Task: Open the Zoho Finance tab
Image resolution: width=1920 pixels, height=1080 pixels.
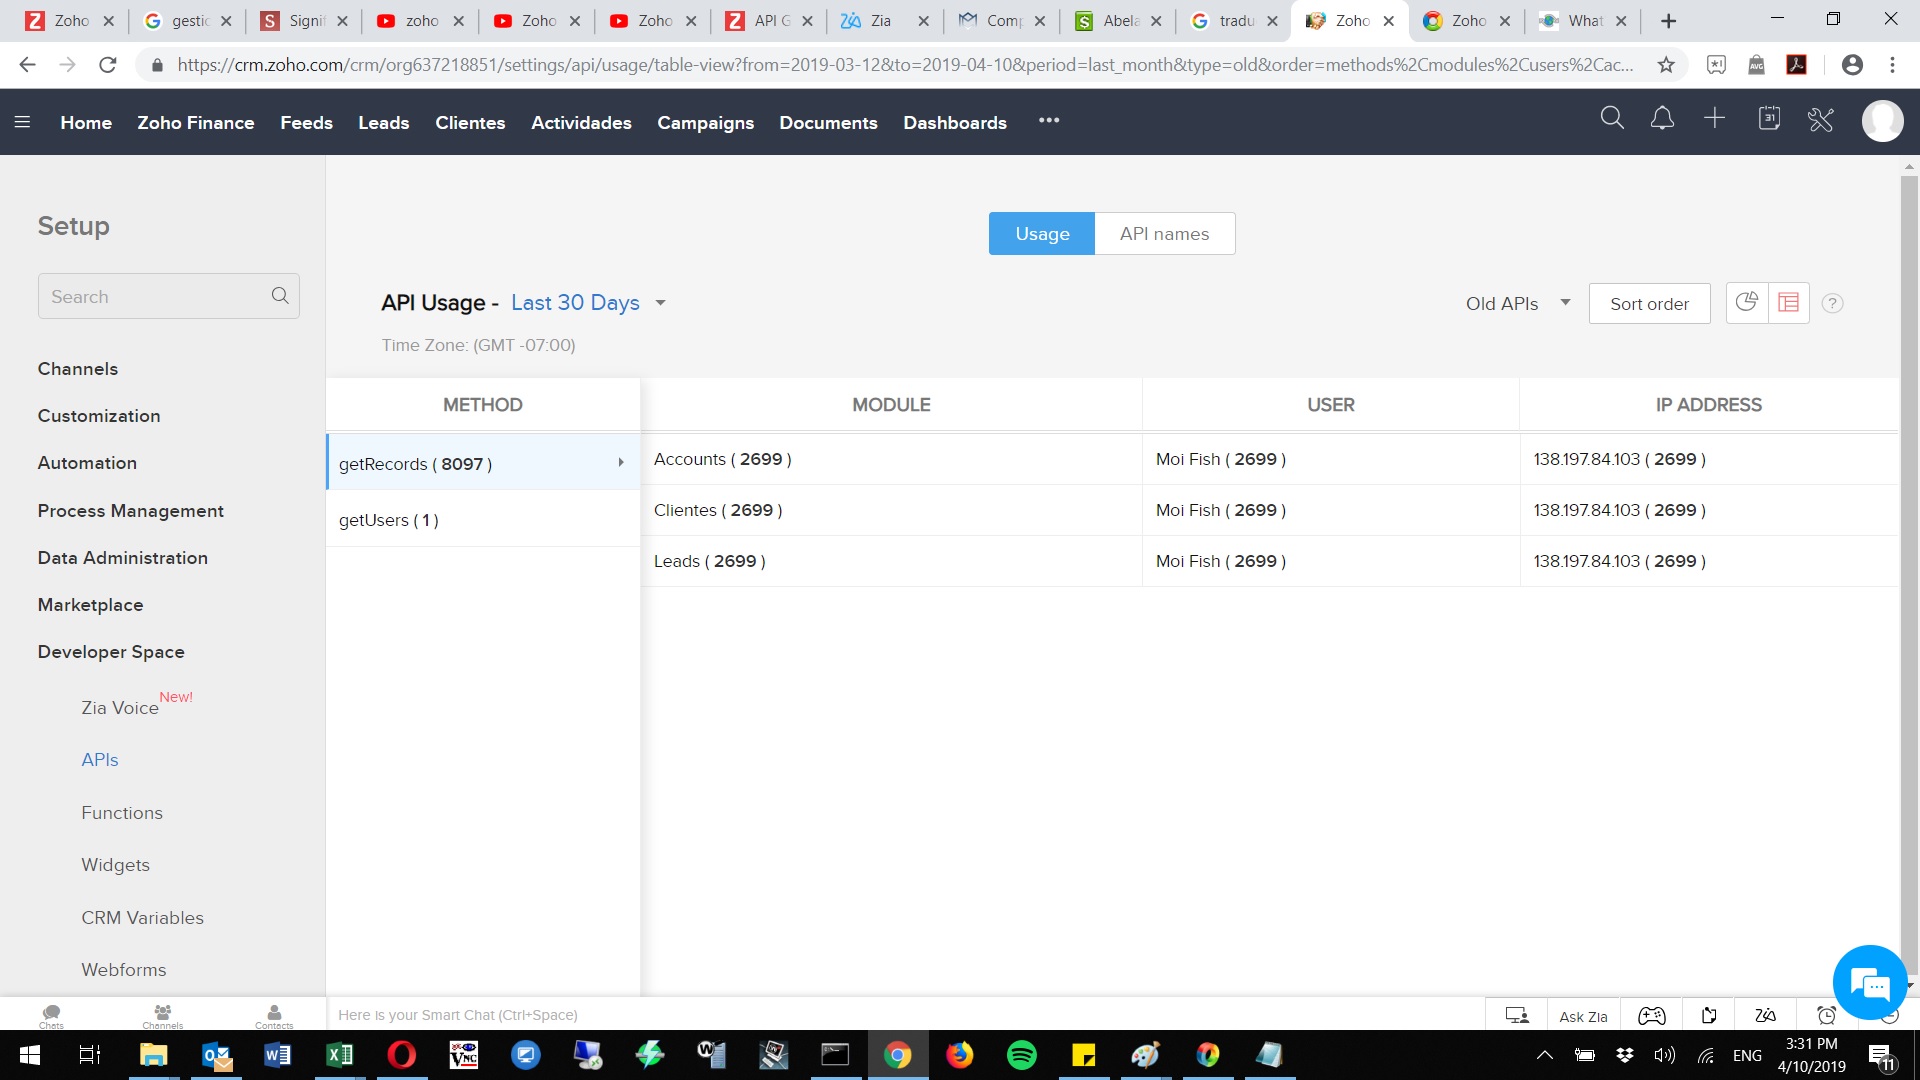Action: point(196,122)
